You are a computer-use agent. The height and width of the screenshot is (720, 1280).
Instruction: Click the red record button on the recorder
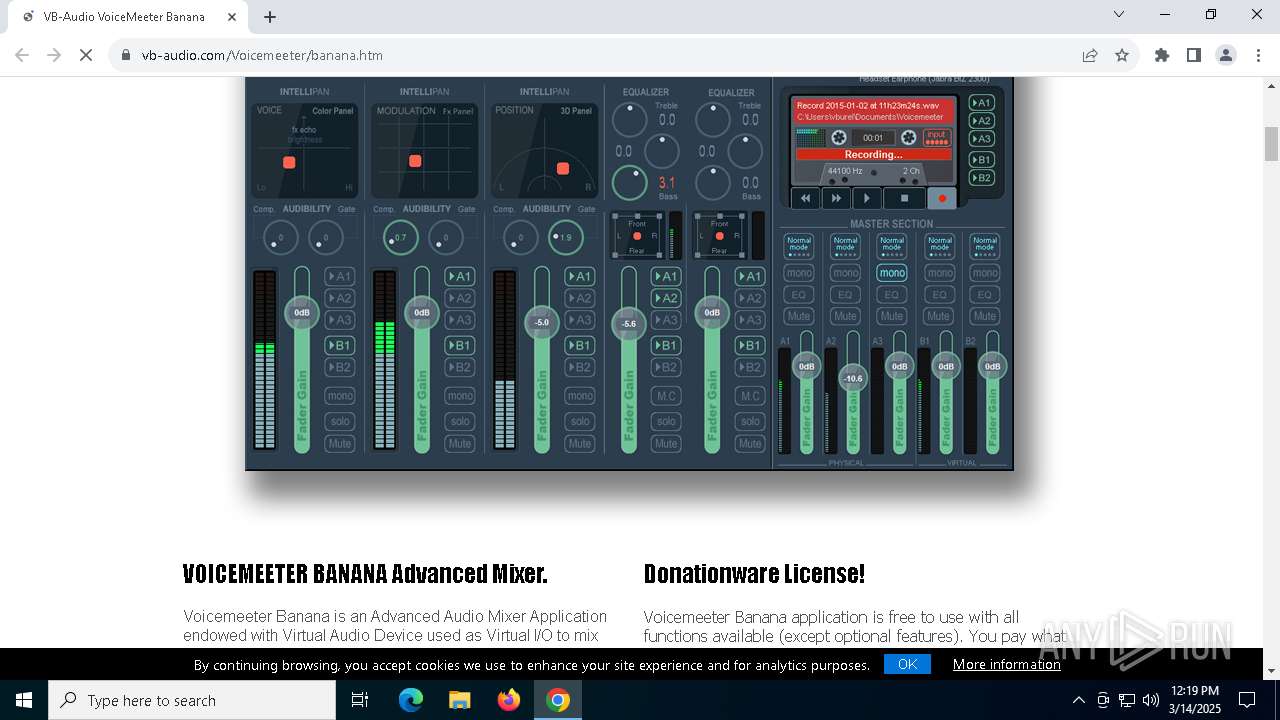click(x=941, y=198)
